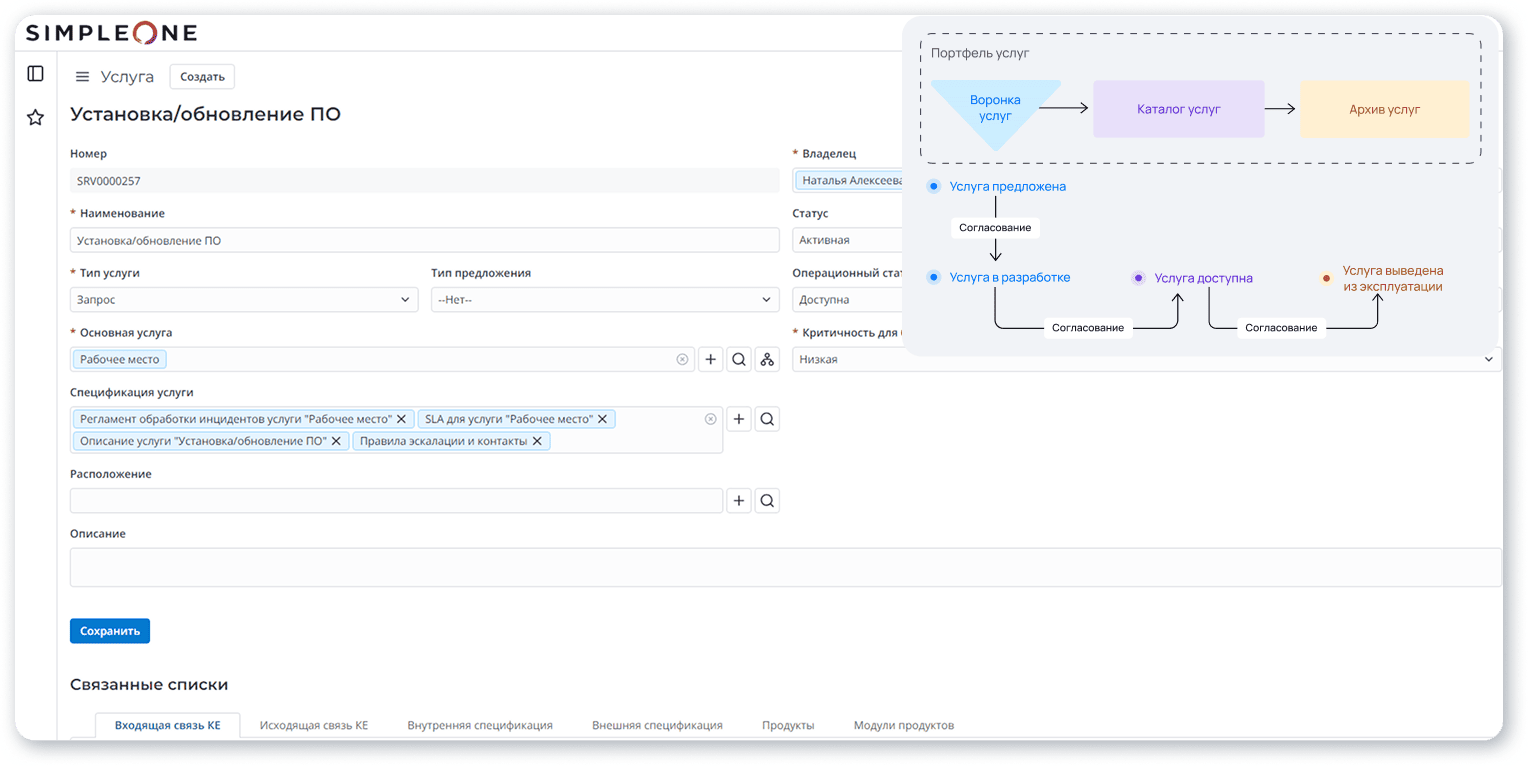
Task: Search Расположение with magnifier icon
Action: [x=767, y=501]
